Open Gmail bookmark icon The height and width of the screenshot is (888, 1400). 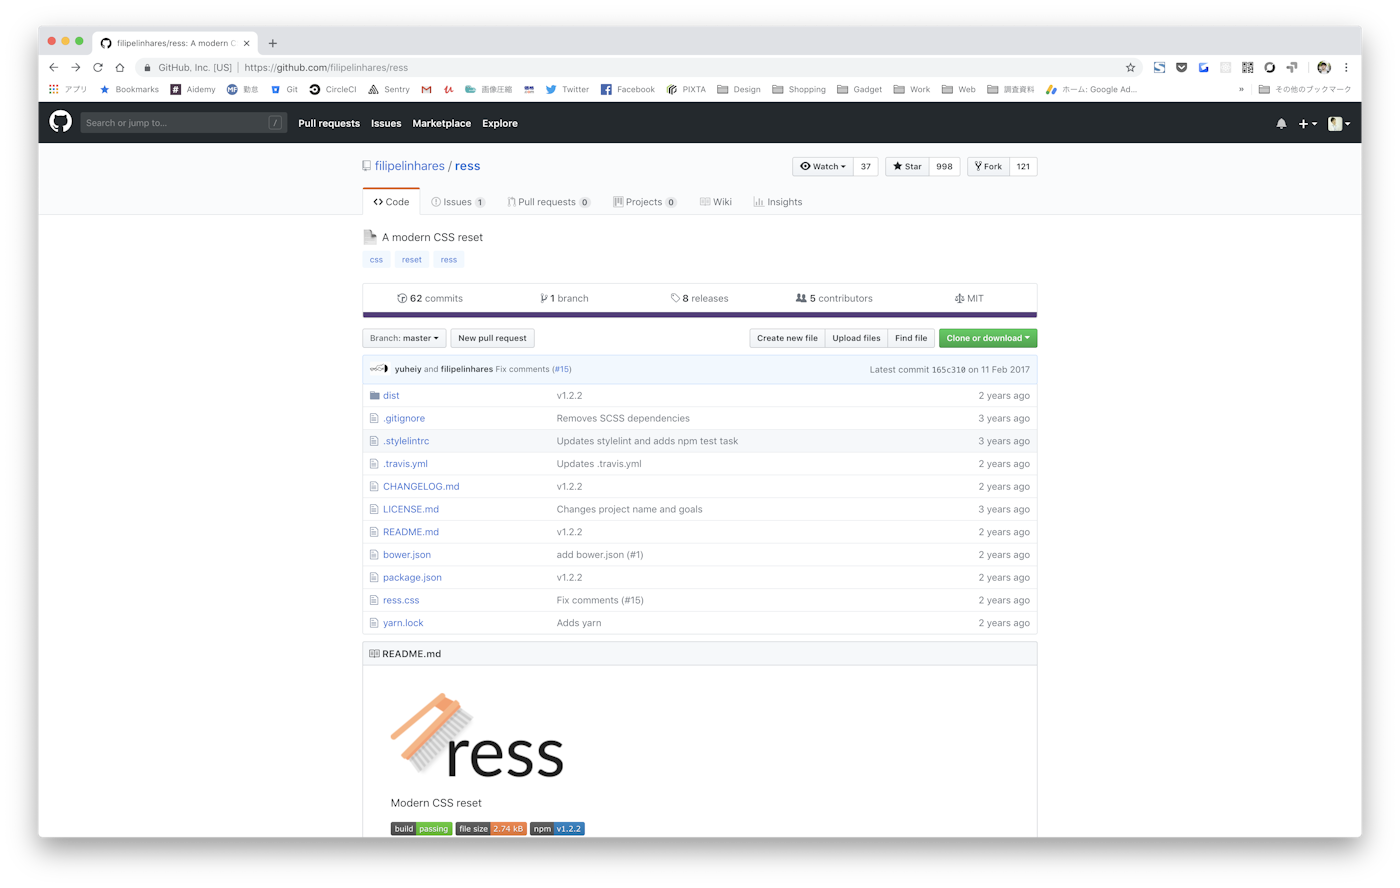426,89
